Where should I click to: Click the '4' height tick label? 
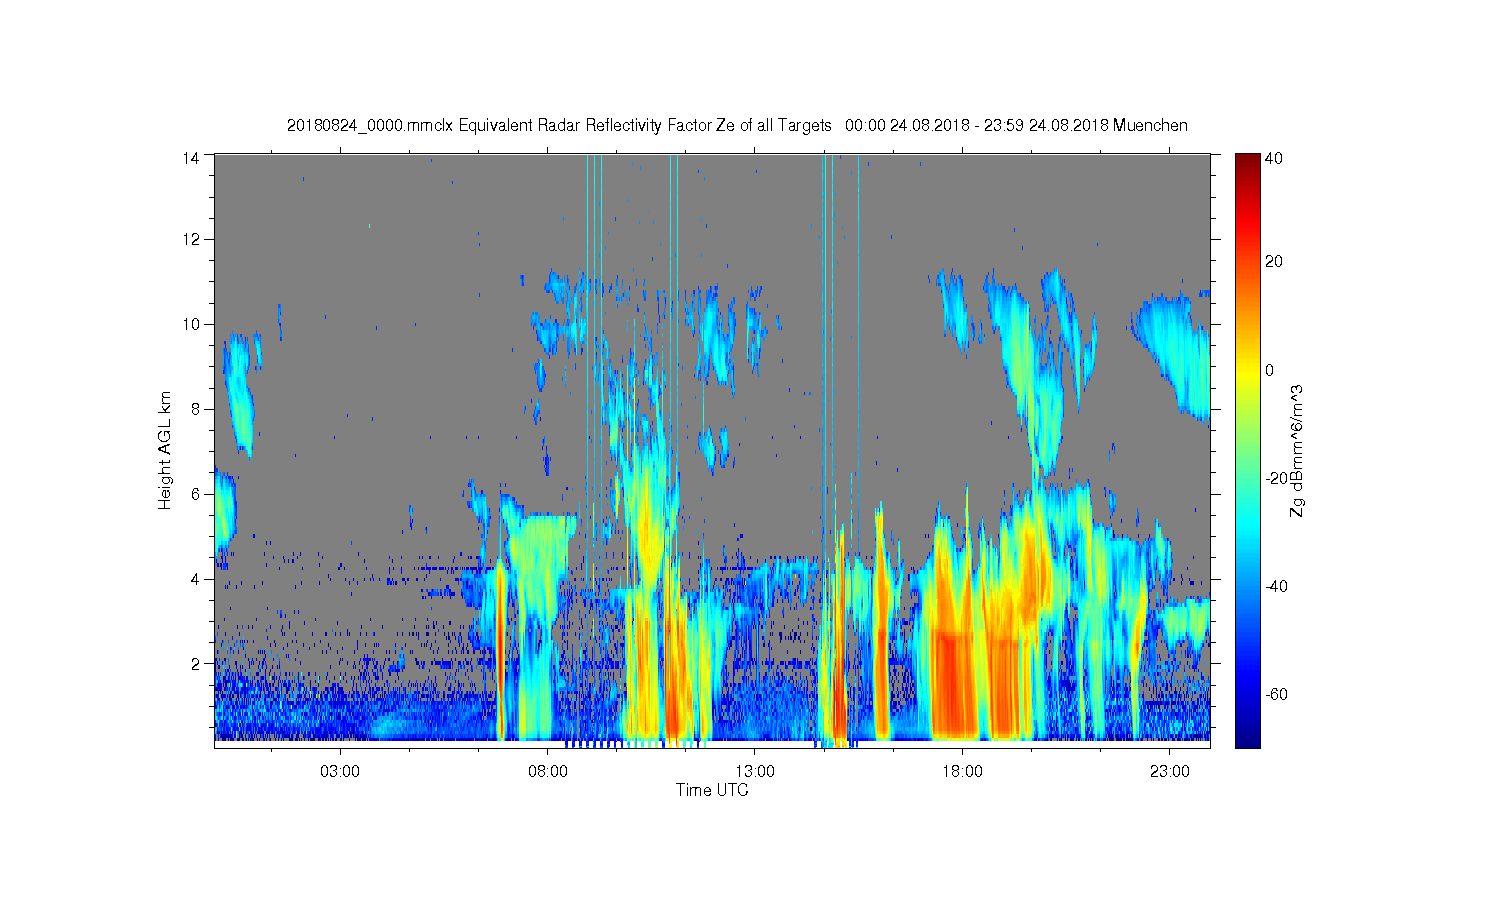196,579
